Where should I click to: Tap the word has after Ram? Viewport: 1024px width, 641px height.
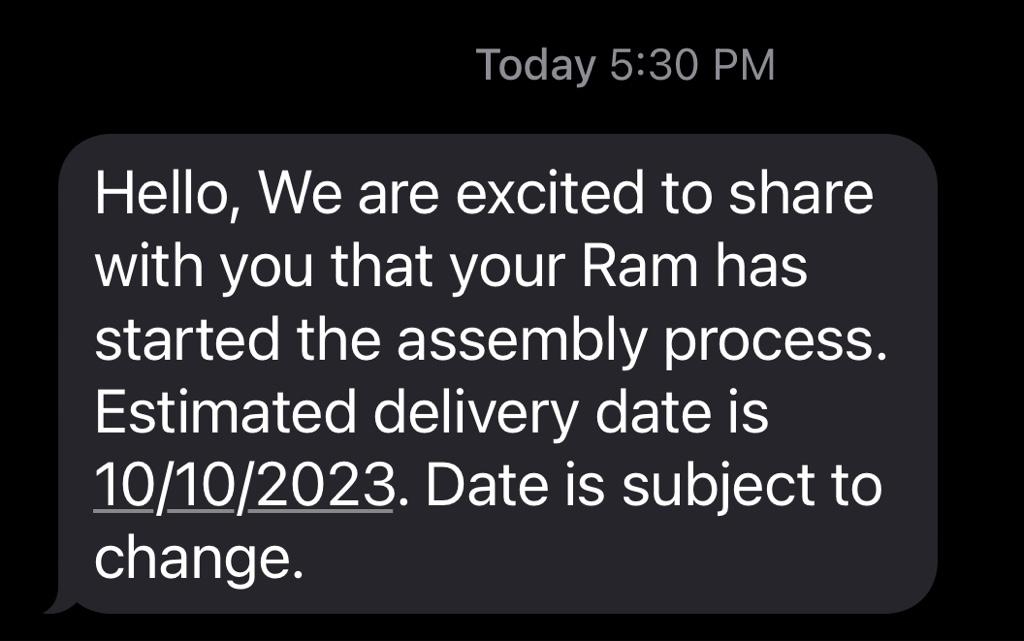tap(761, 266)
